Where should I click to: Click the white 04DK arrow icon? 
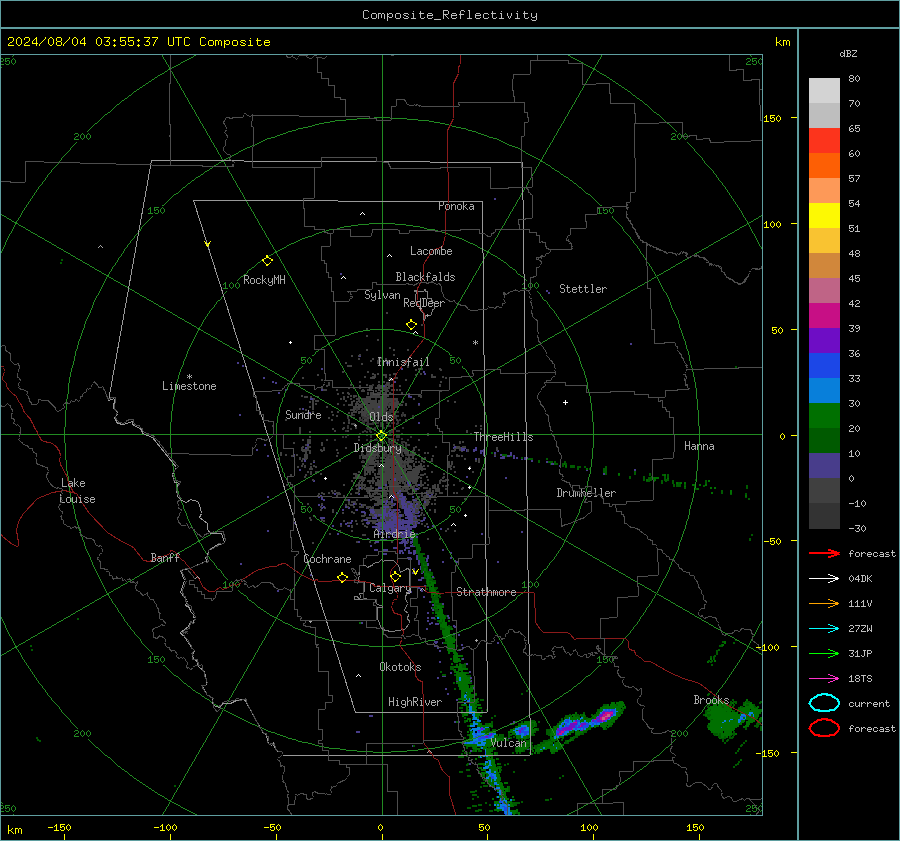pyautogui.click(x=824, y=579)
